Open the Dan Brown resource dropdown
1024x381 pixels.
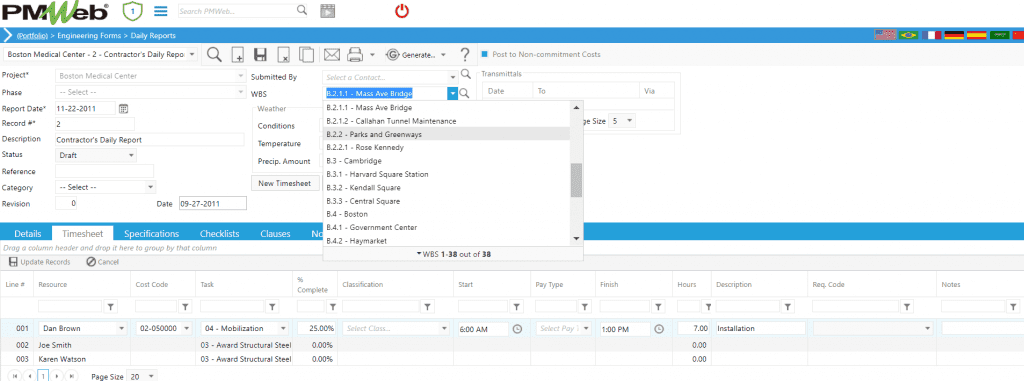[121, 329]
